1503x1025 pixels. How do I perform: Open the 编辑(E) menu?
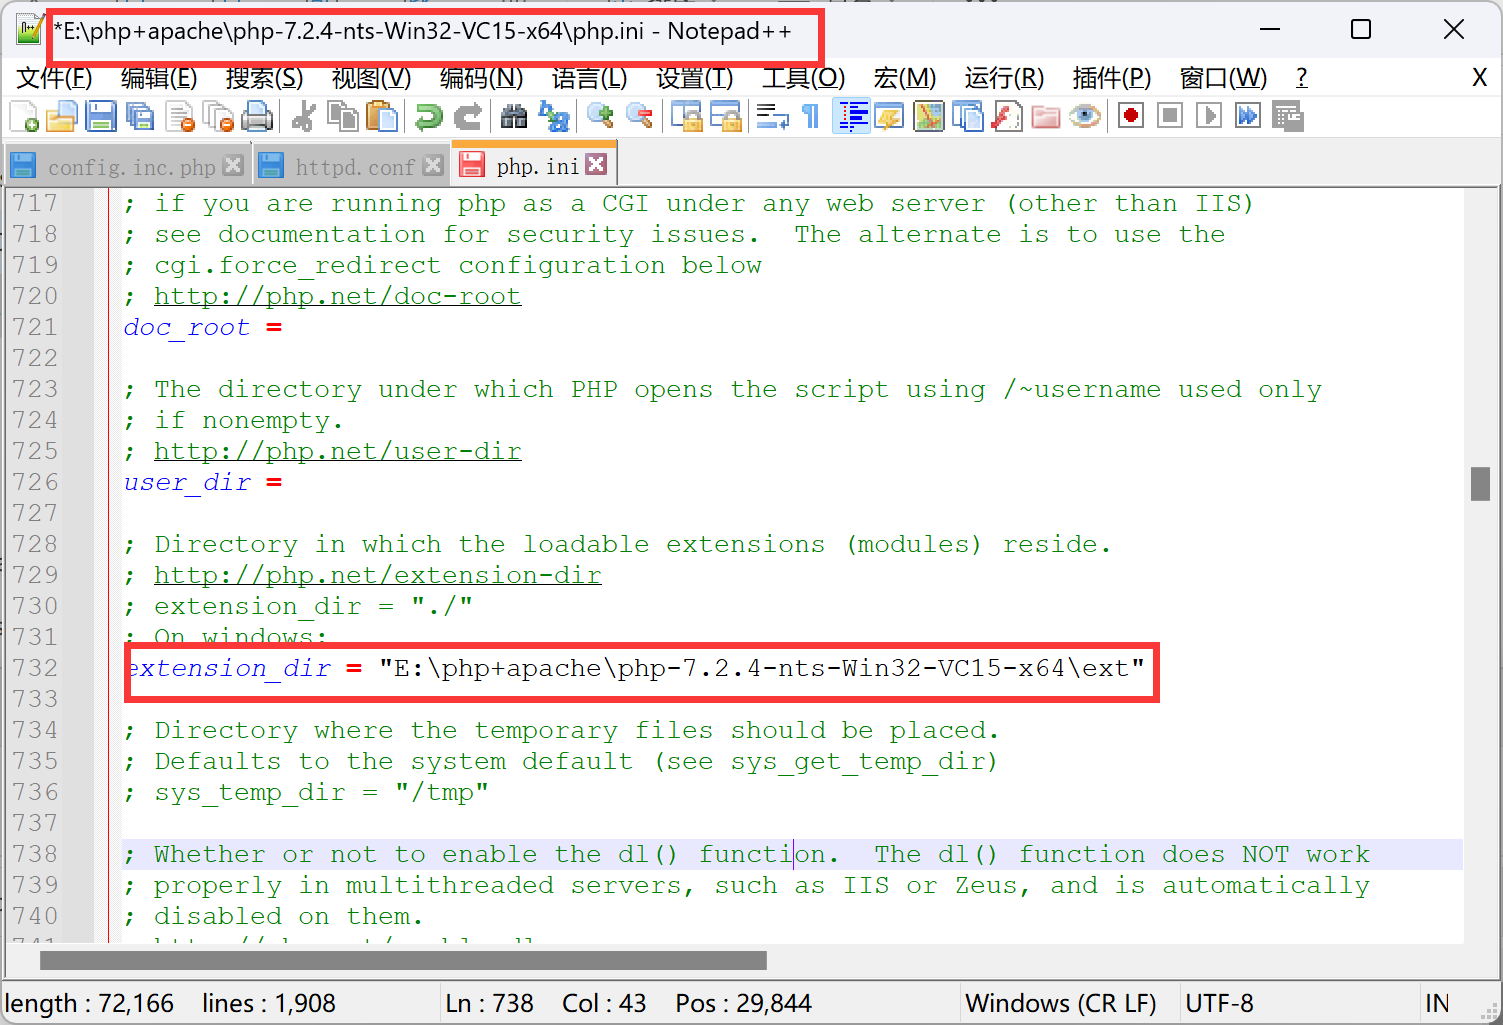point(159,78)
